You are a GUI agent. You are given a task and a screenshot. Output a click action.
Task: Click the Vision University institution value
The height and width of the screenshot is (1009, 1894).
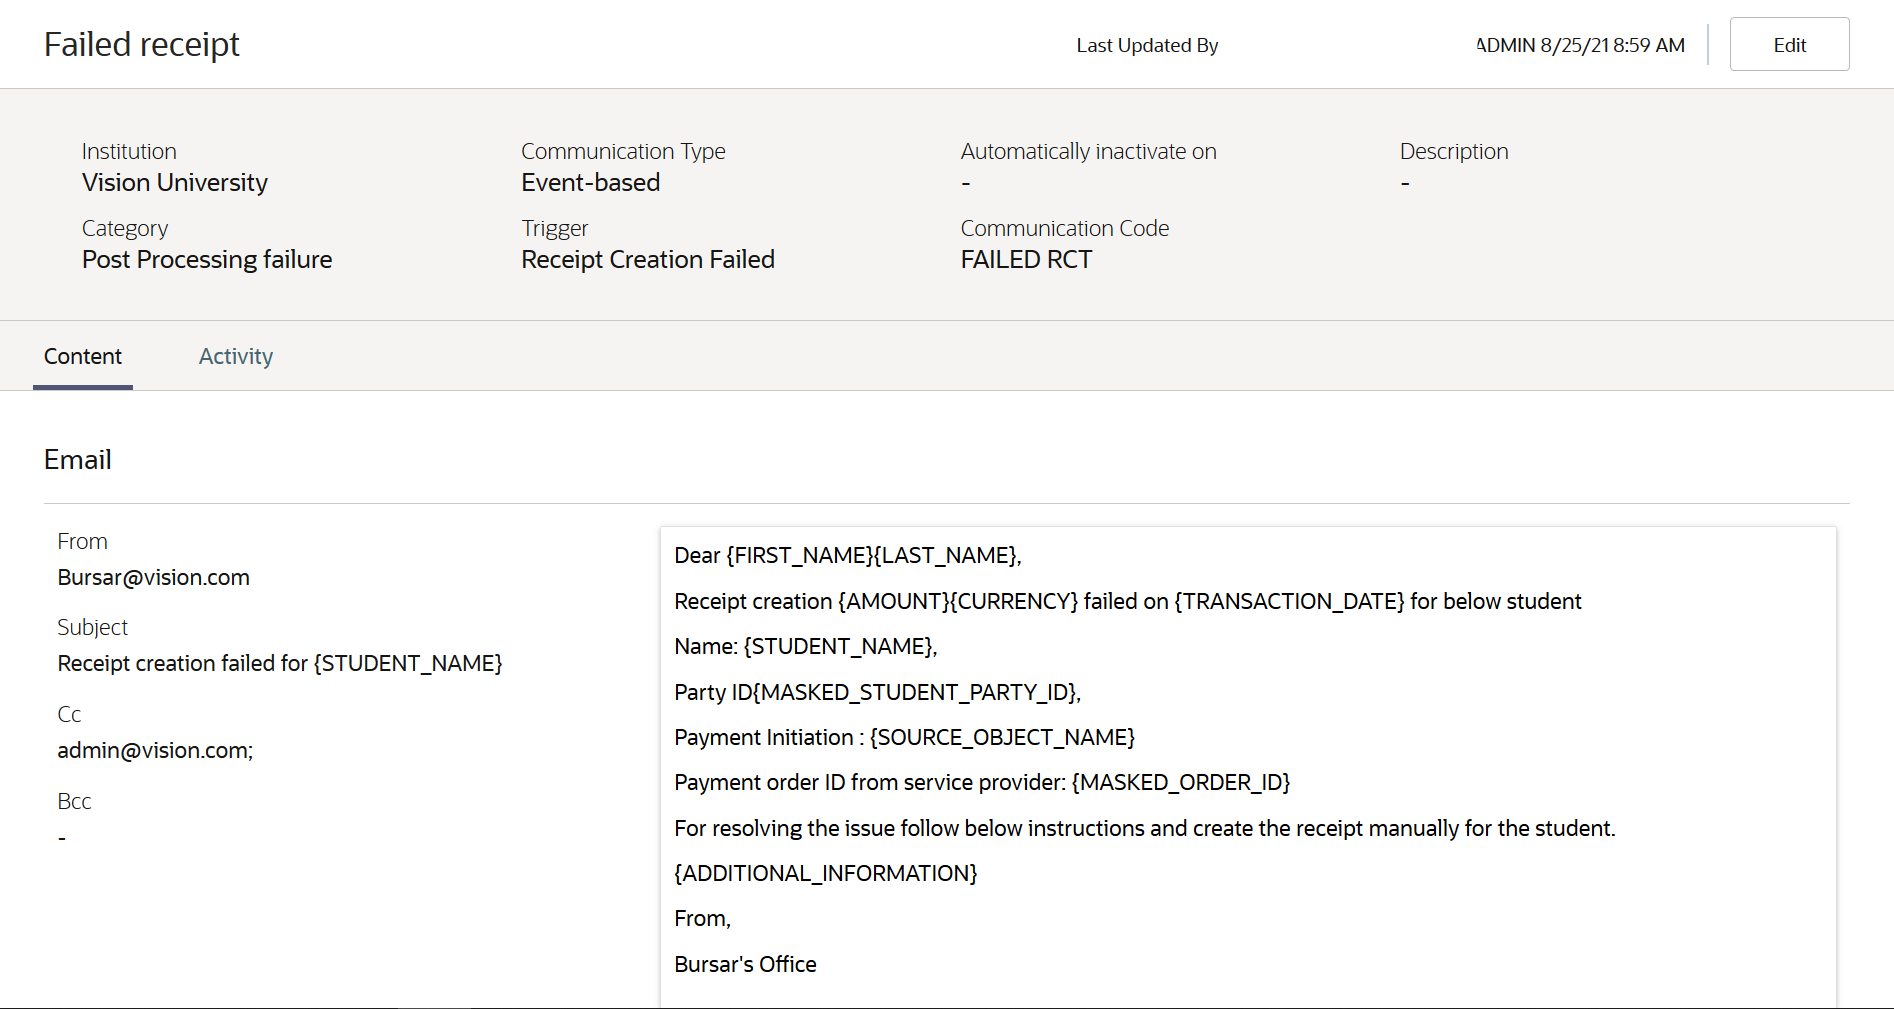pyautogui.click(x=175, y=183)
